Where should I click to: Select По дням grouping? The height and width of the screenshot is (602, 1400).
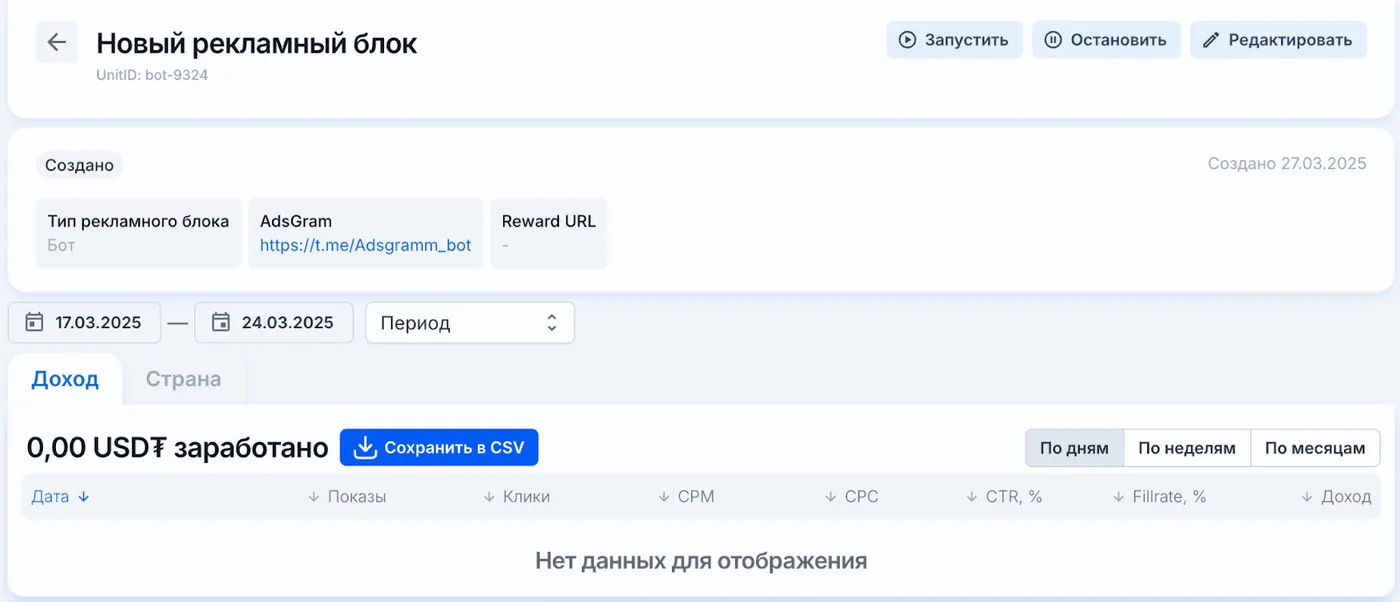tap(1074, 448)
